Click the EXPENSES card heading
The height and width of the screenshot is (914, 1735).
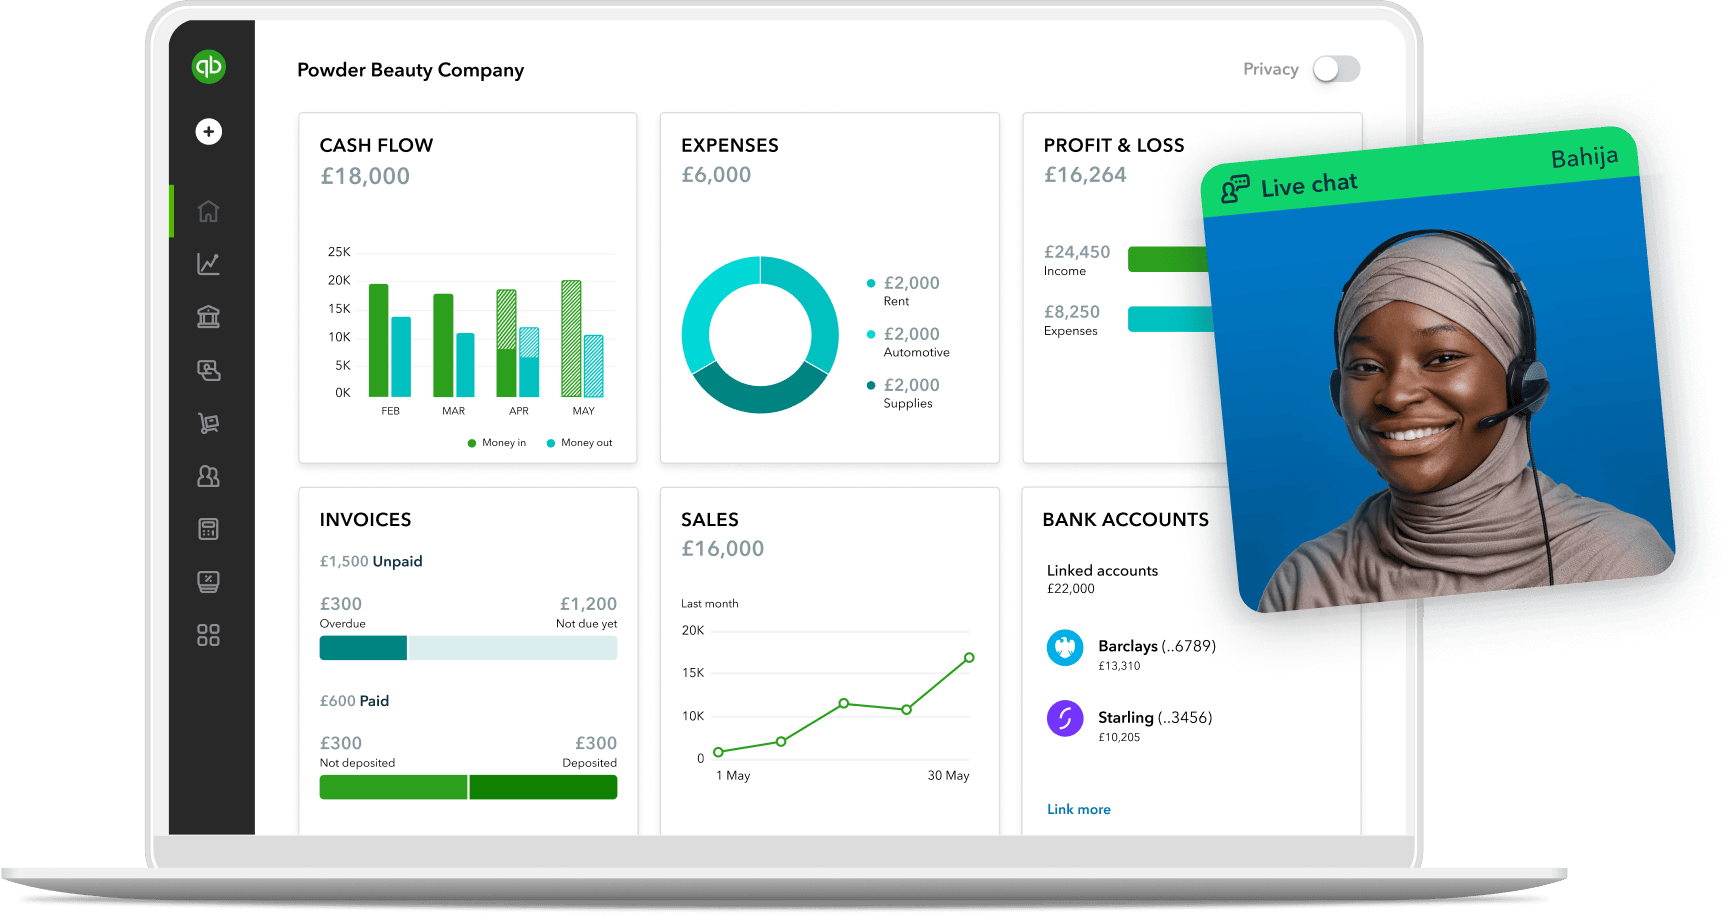pos(730,145)
